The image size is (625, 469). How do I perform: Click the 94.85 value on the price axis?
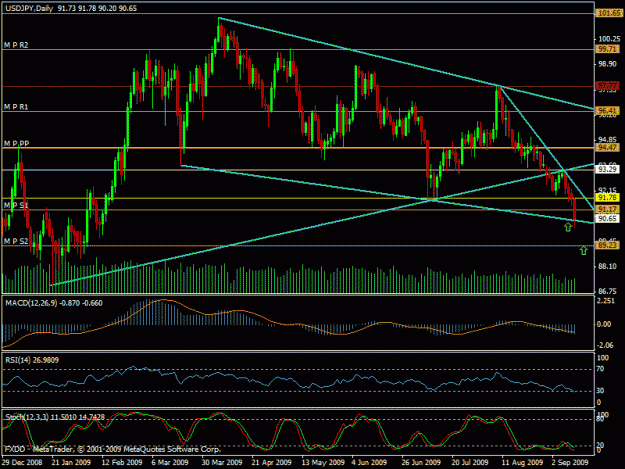[607, 140]
